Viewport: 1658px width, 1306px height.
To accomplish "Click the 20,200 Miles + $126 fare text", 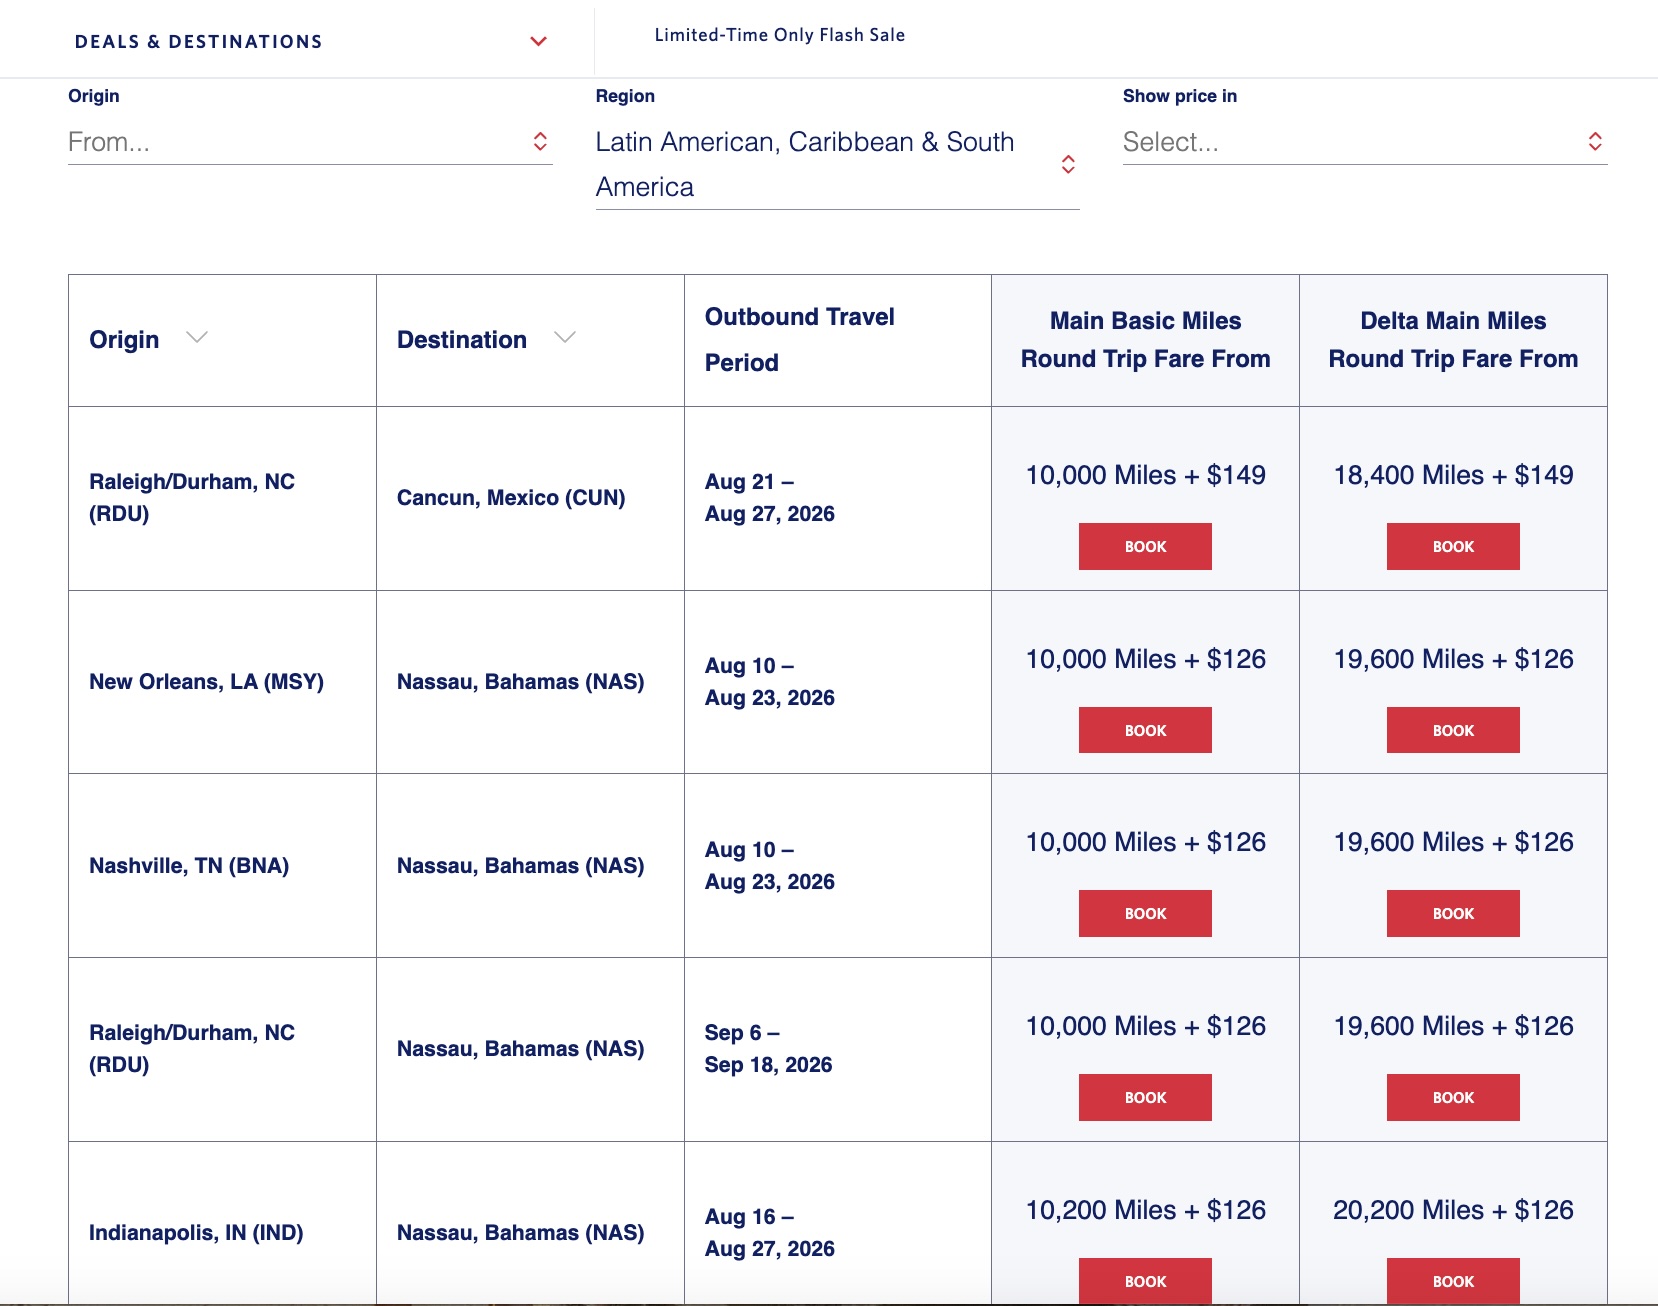I will 1453,1210.
